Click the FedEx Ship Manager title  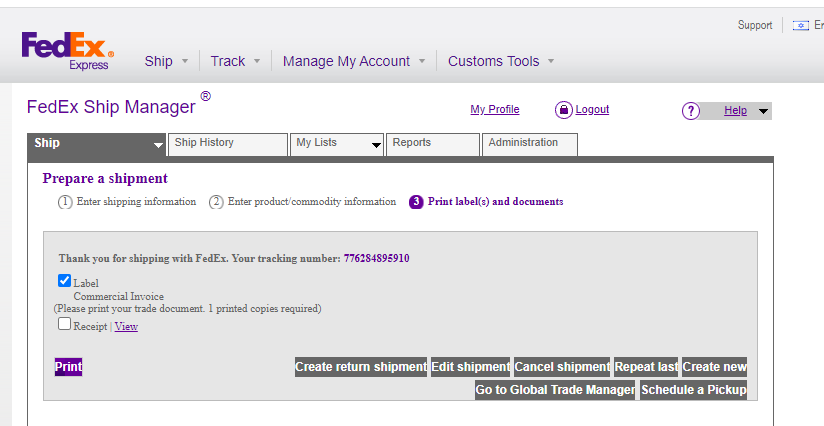click(x=111, y=107)
